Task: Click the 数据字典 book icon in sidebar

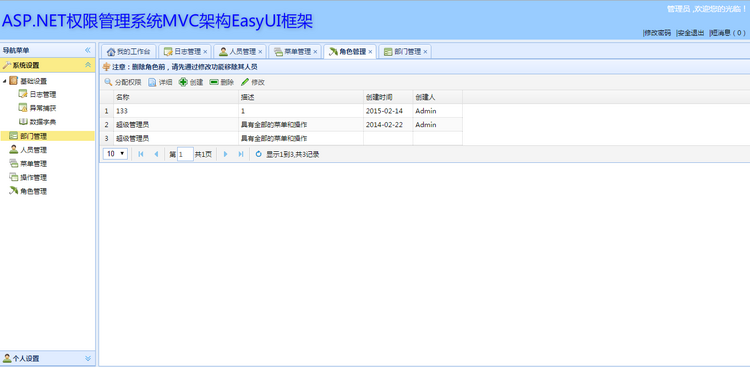Action: coord(22,122)
